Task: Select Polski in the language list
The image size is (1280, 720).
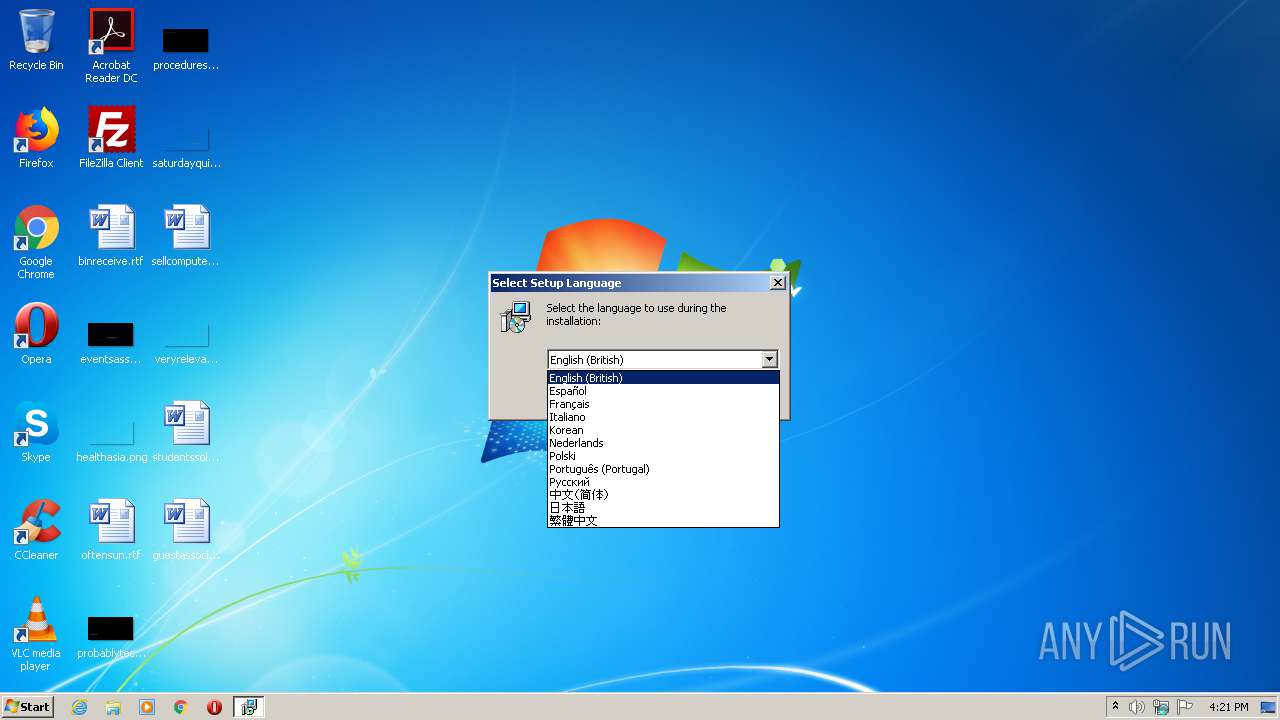Action: pyautogui.click(x=663, y=456)
